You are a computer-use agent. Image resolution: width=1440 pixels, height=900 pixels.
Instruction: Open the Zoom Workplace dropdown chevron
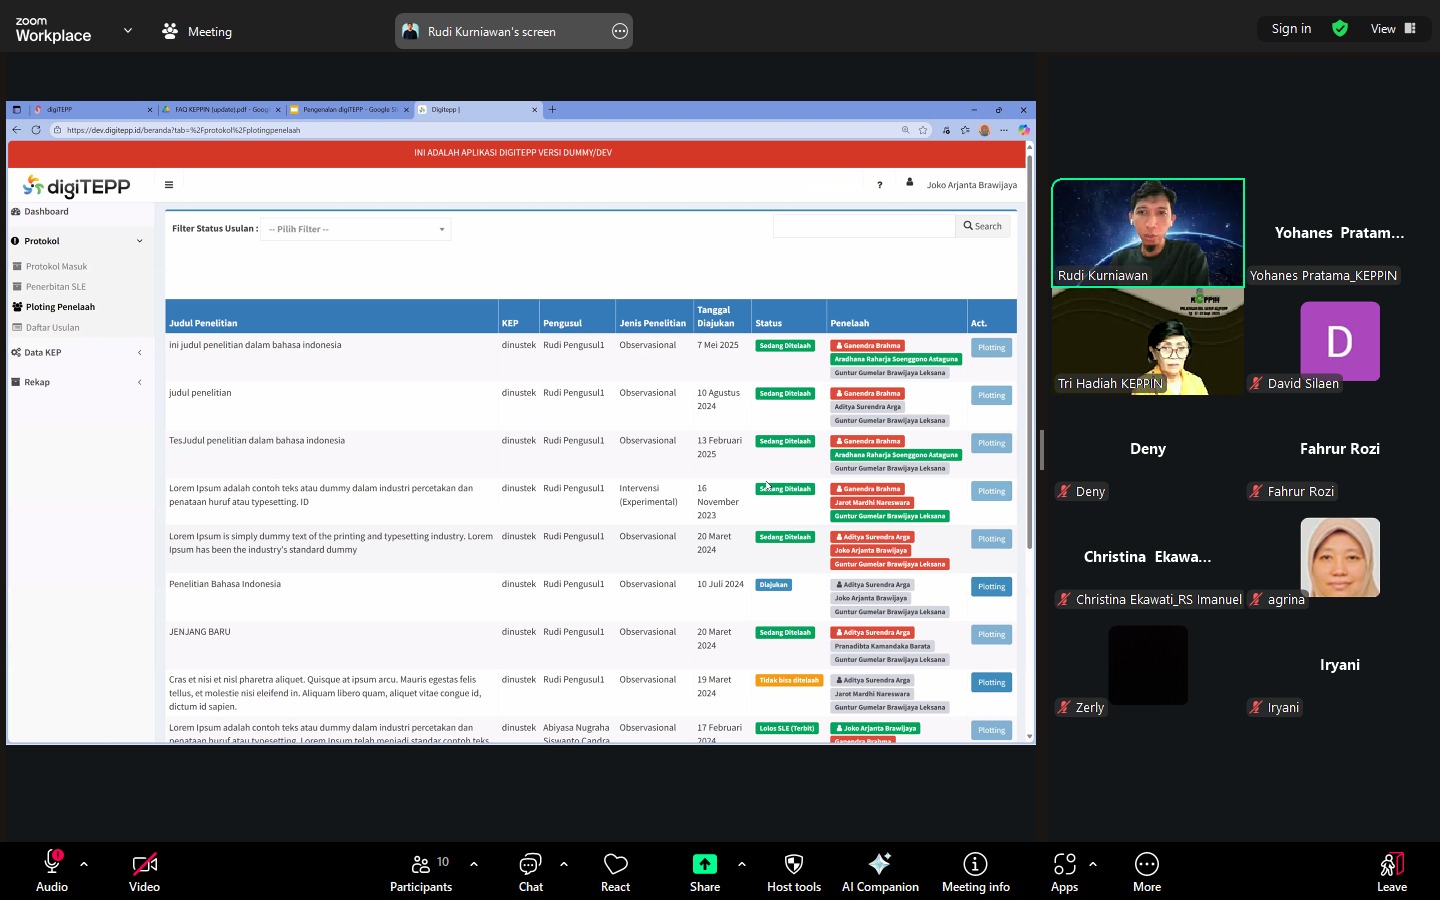[x=128, y=31]
